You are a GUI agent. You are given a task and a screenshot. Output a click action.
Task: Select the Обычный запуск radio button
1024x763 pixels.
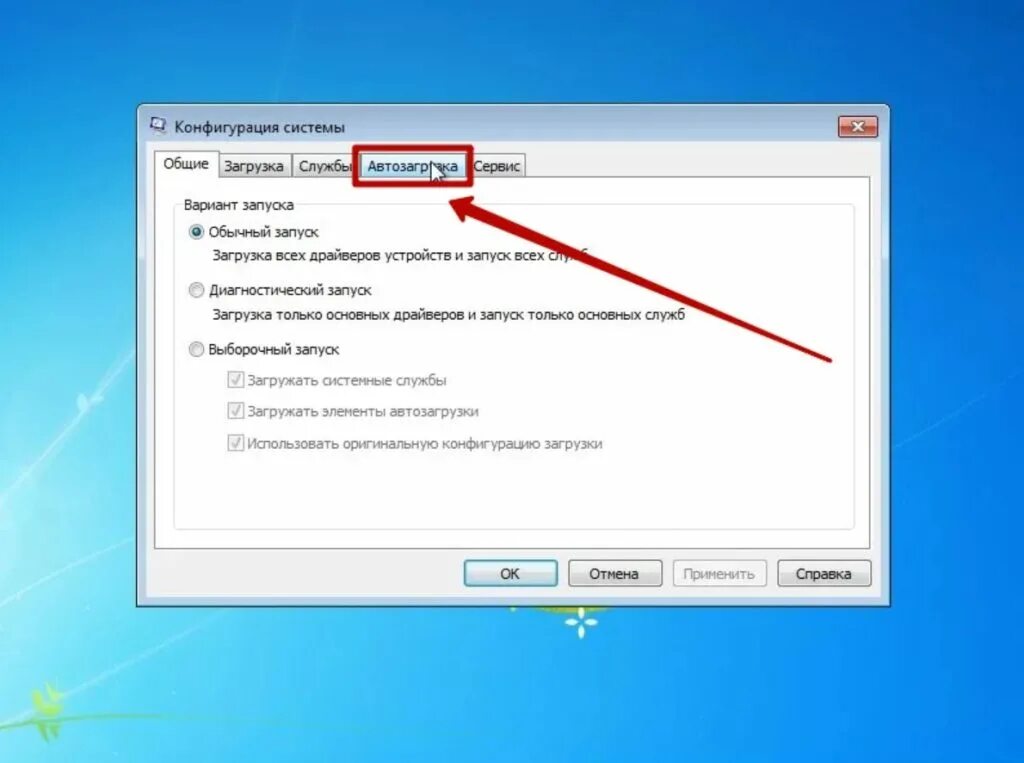click(196, 232)
